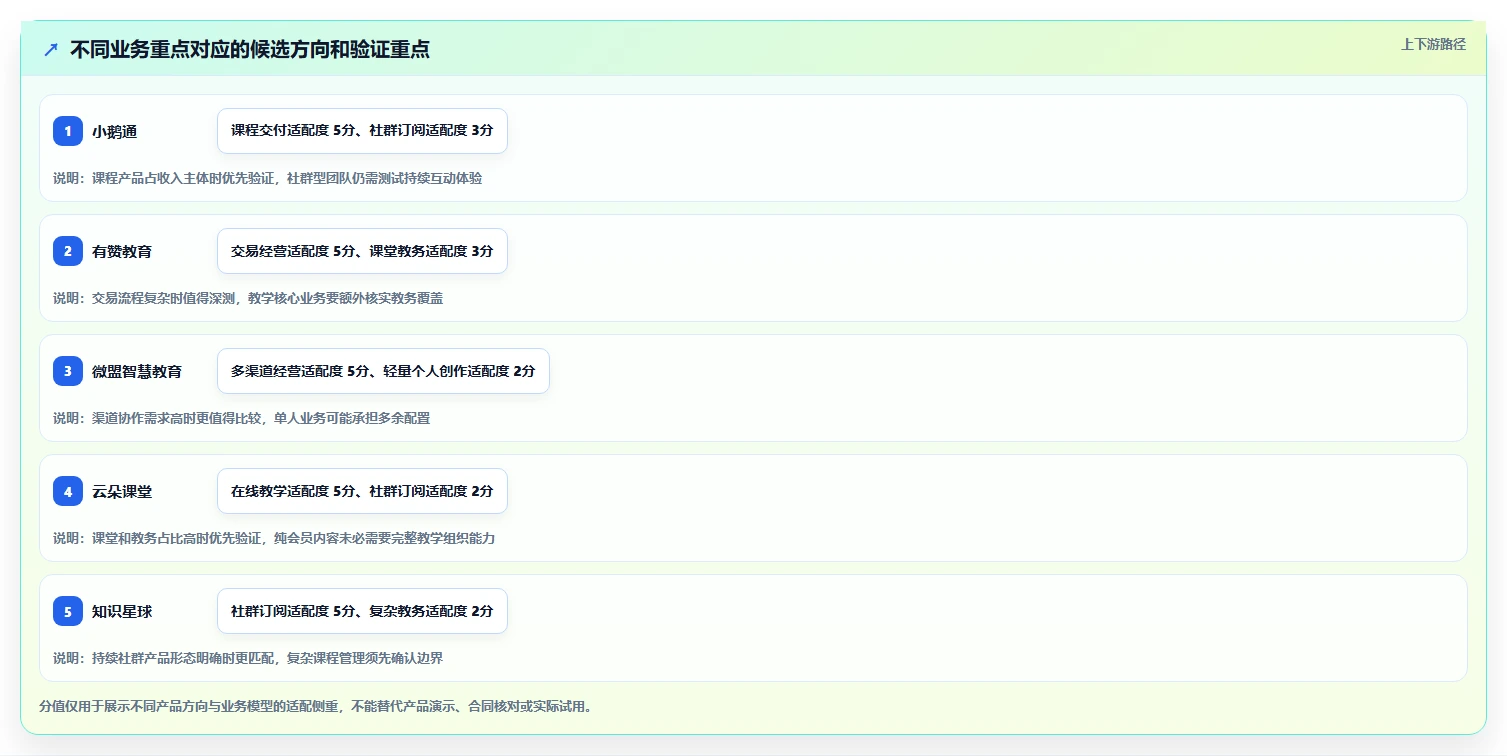The image size is (1507, 756).
Task: Click the number 5 badge for 知识星球
Action: [x=68, y=611]
